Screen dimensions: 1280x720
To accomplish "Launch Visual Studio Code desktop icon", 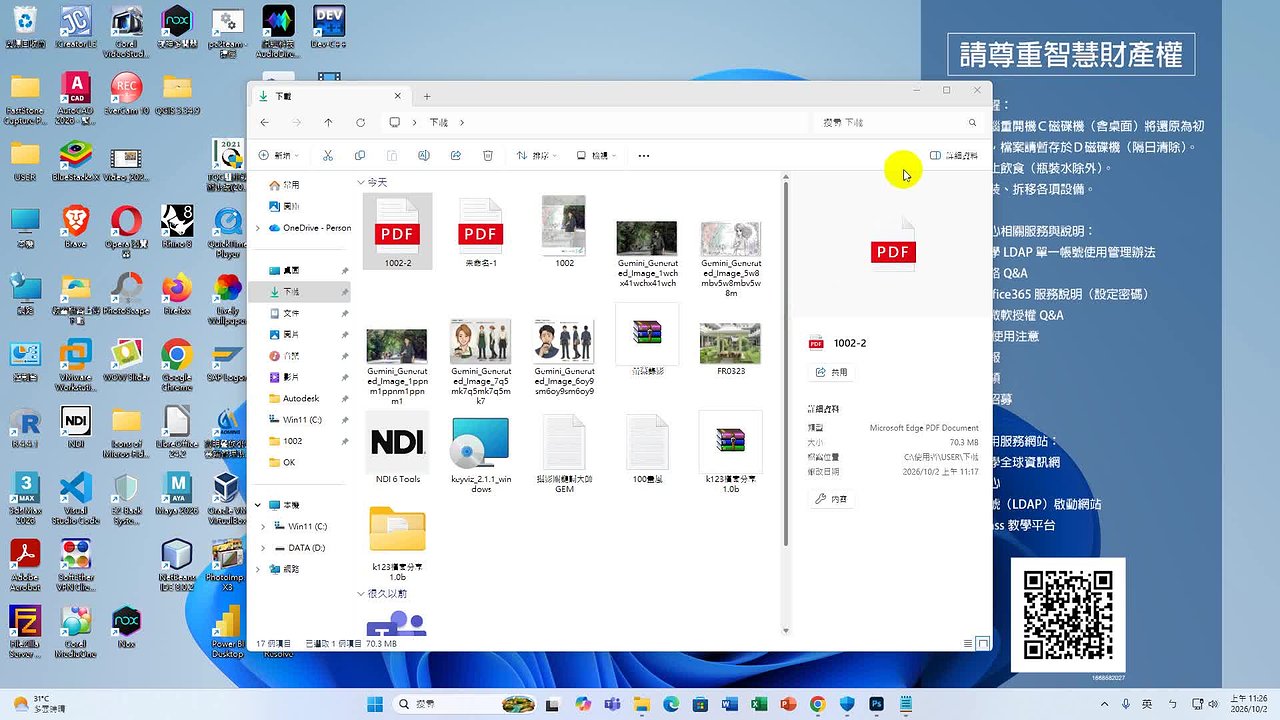I will point(76,498).
